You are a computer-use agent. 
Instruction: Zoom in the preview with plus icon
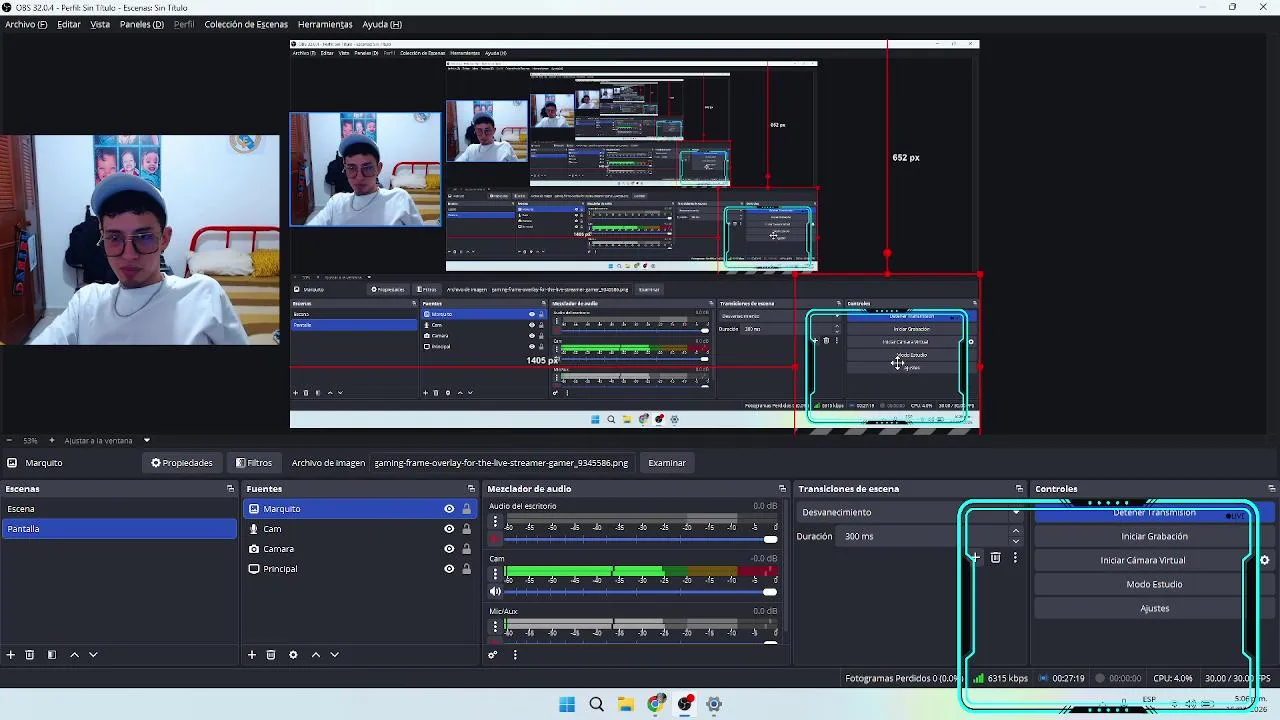click(x=52, y=440)
